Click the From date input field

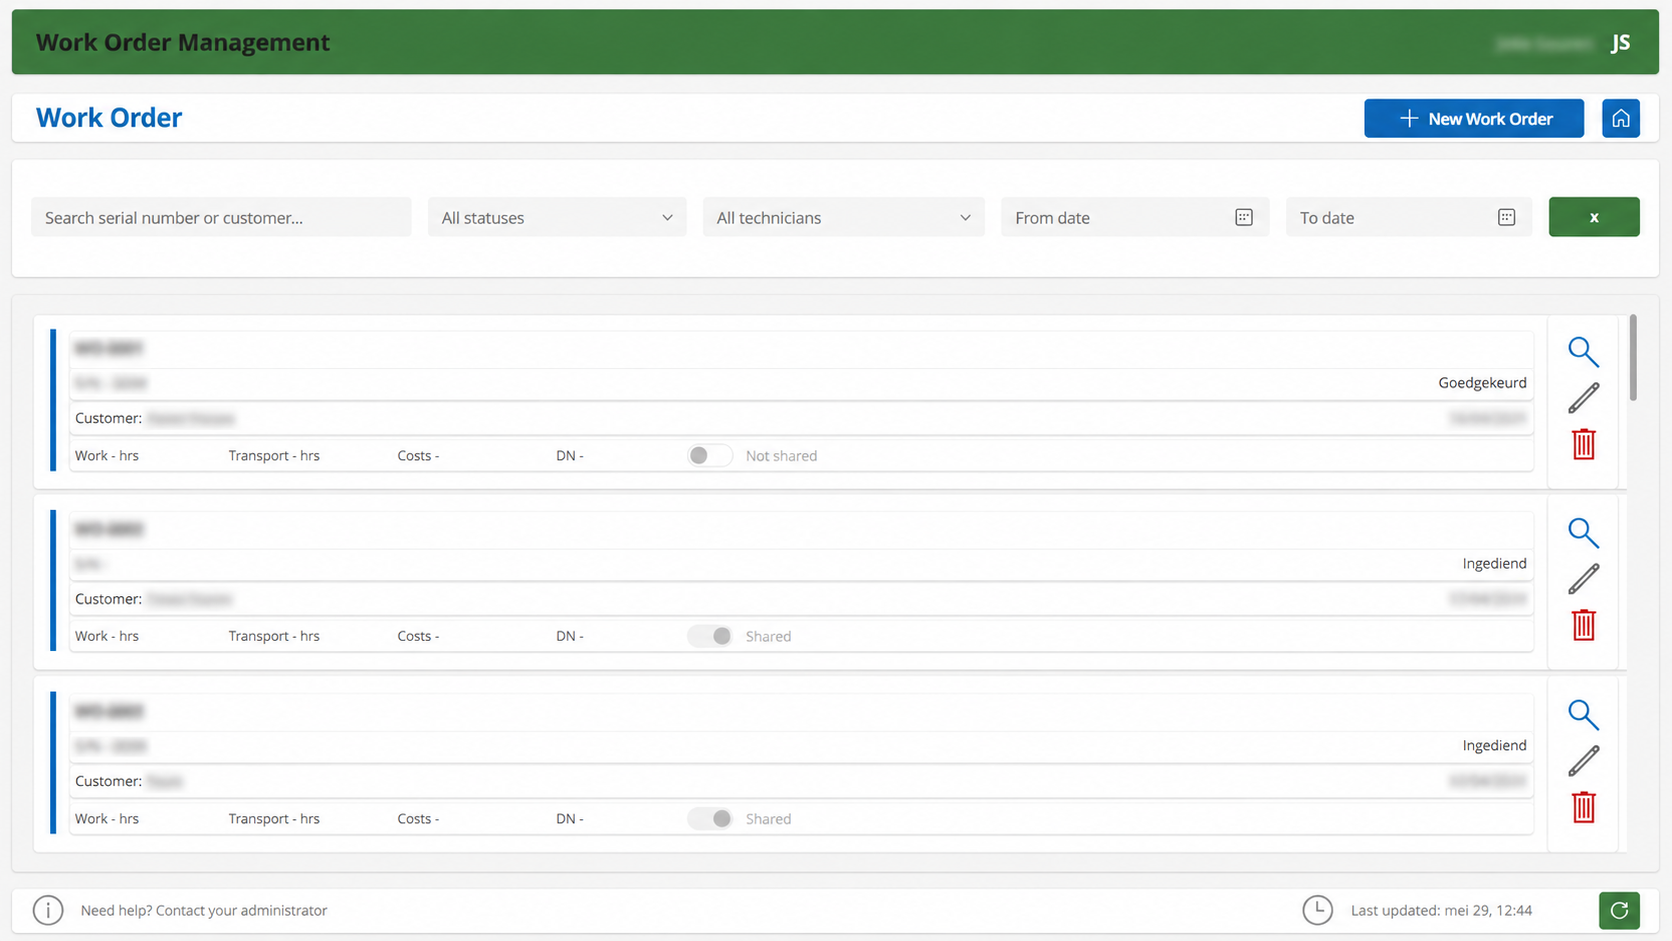1135,217
